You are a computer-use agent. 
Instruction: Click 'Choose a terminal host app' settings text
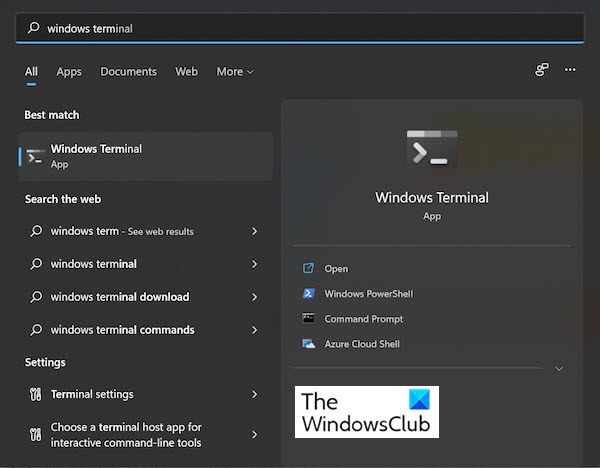[x=126, y=435]
